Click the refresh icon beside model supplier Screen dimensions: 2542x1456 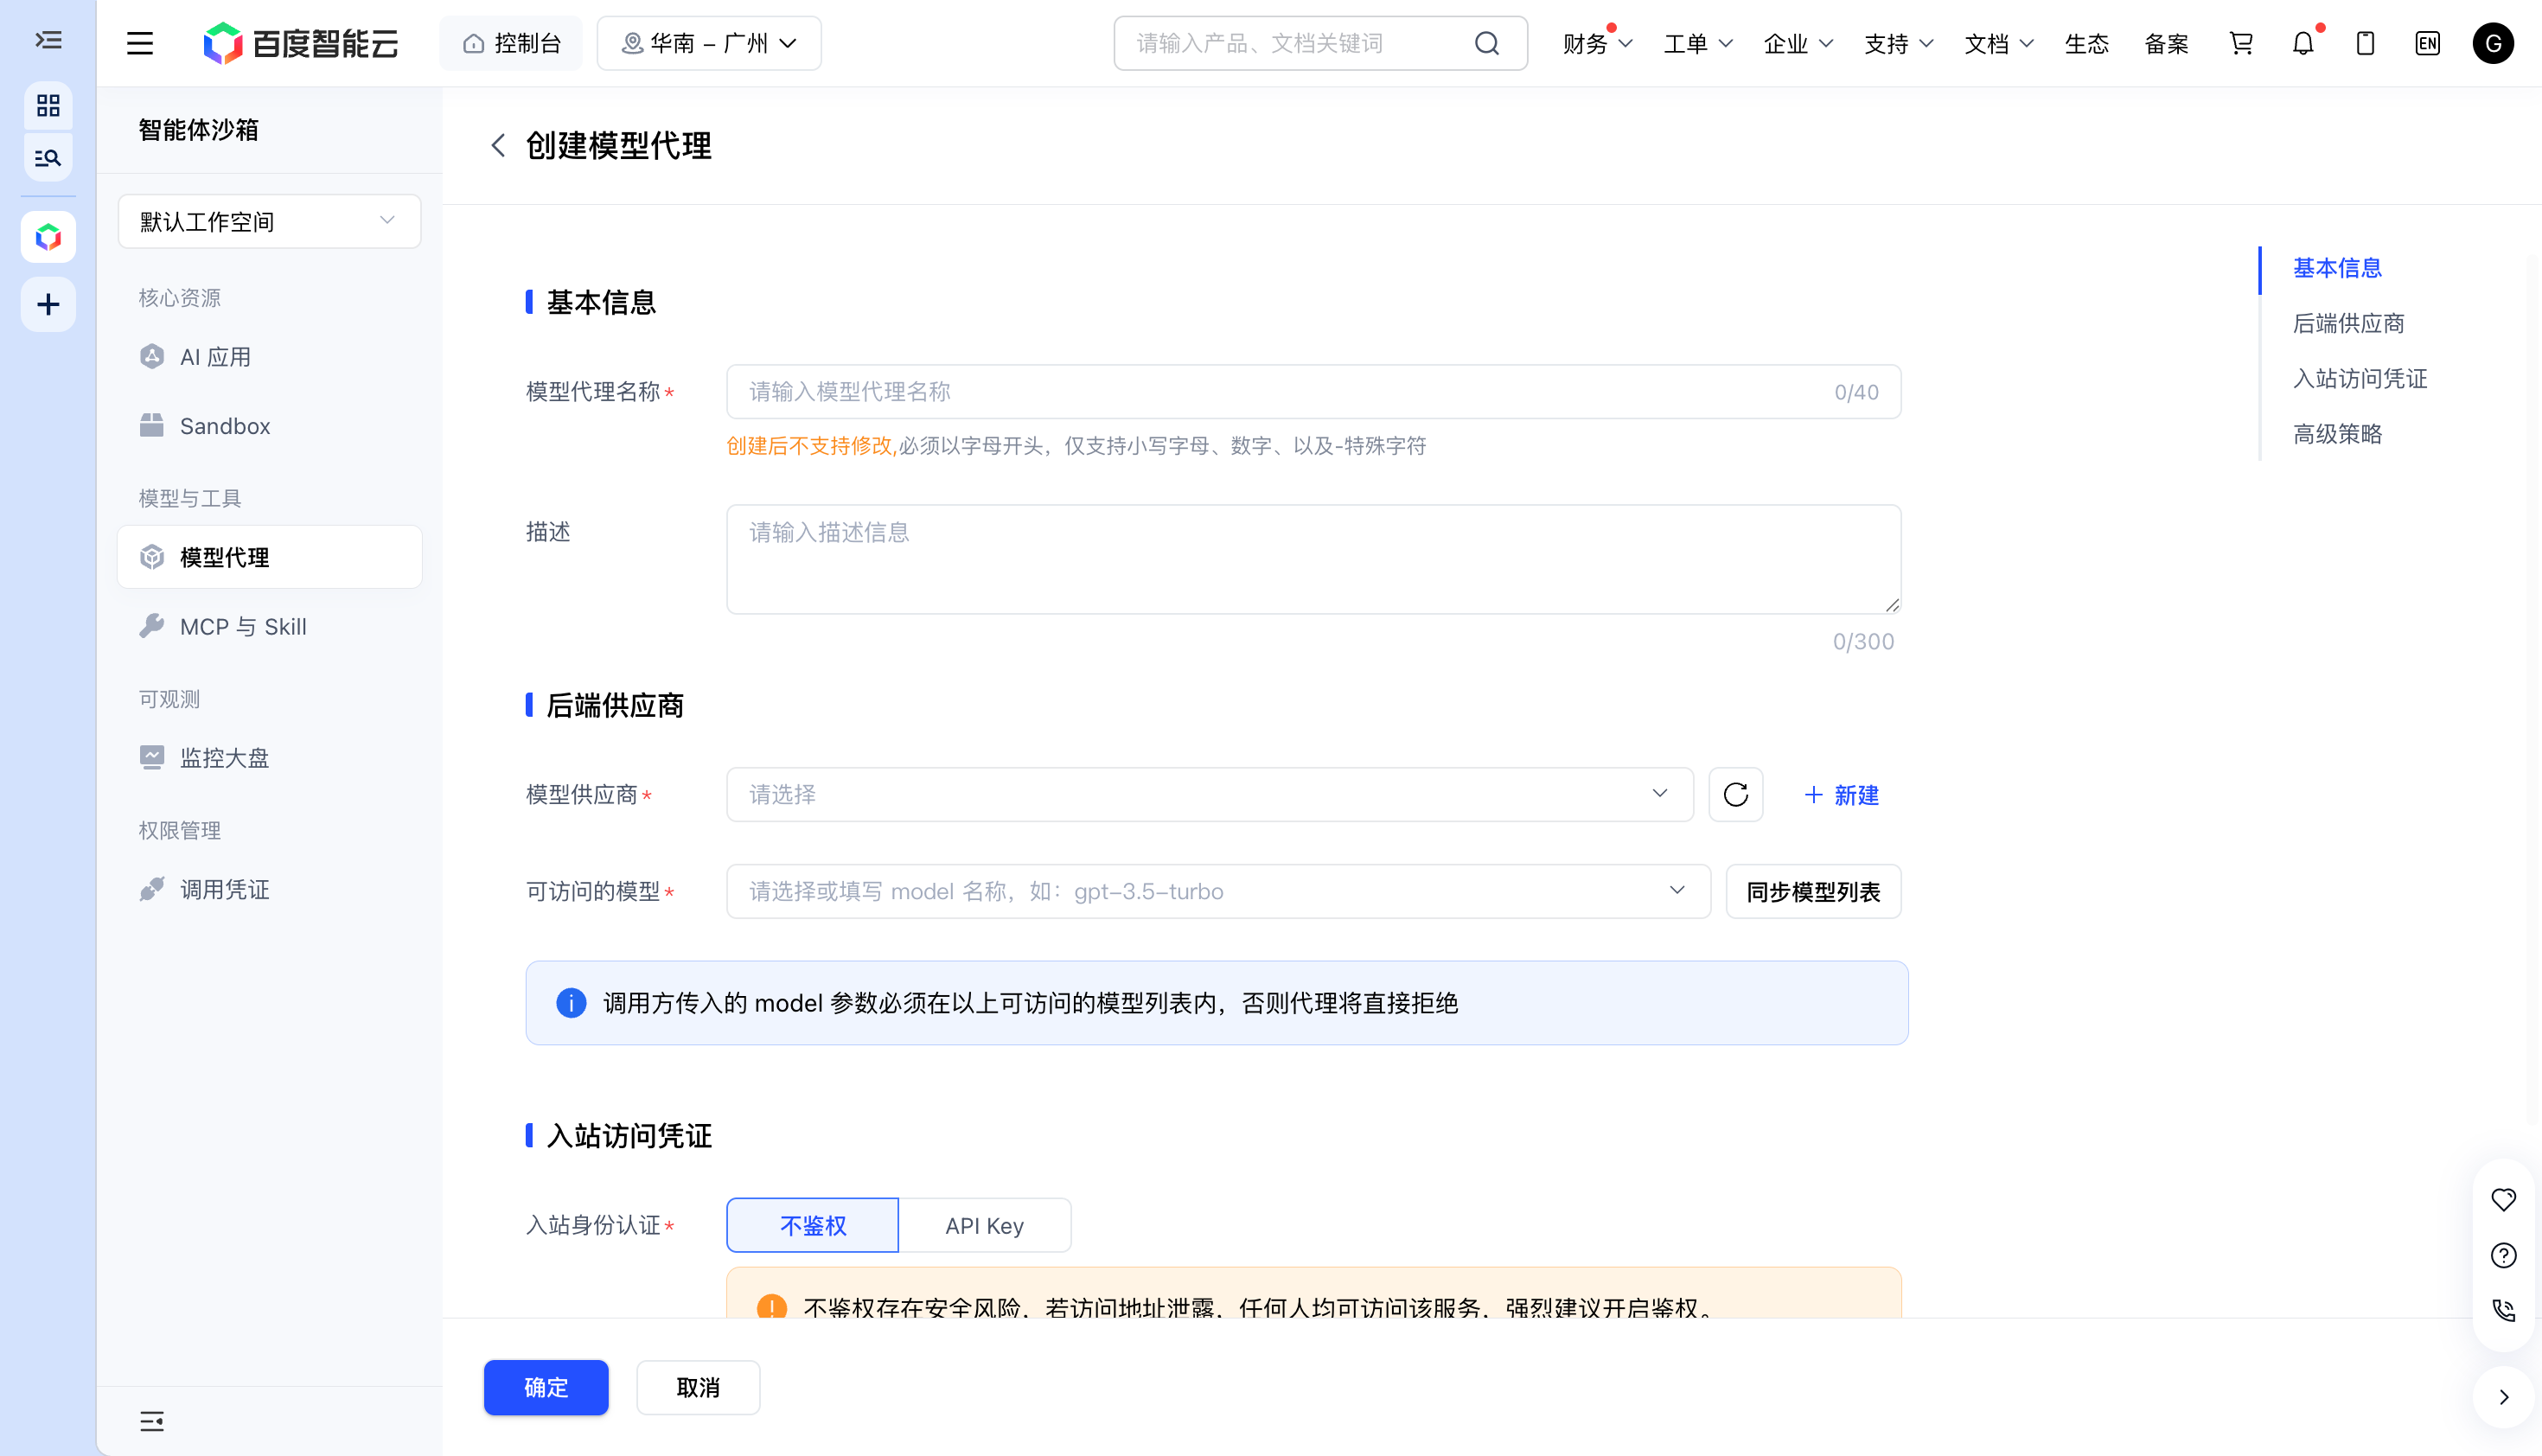[x=1735, y=795]
